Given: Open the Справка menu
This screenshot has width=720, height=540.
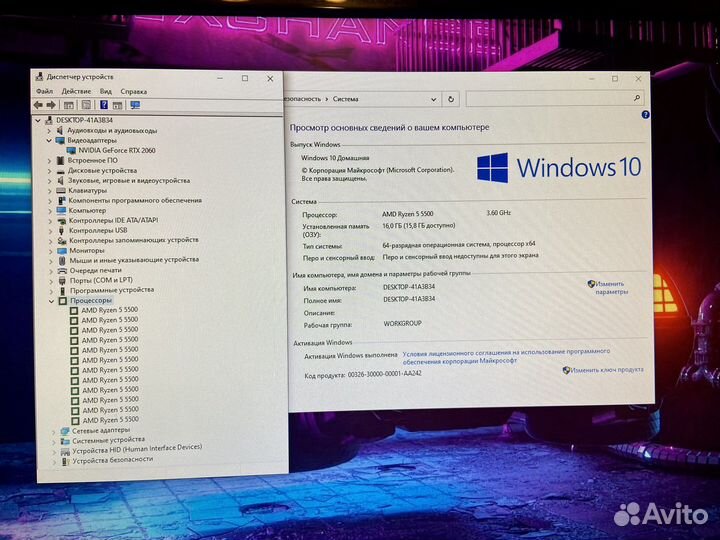Looking at the screenshot, I should pos(134,91).
